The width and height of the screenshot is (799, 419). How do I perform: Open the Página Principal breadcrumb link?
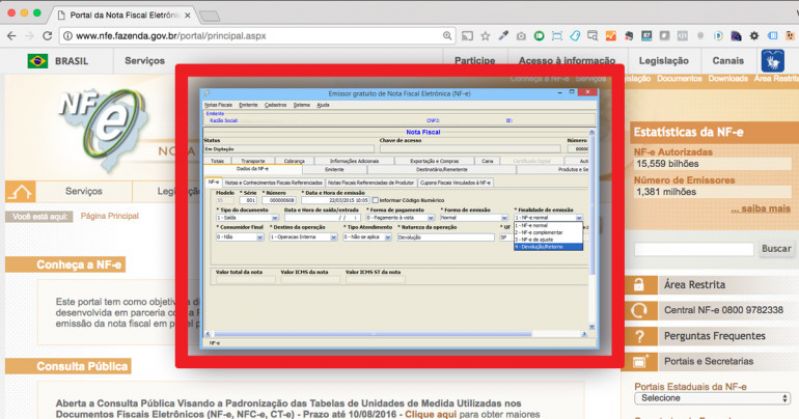coord(110,216)
